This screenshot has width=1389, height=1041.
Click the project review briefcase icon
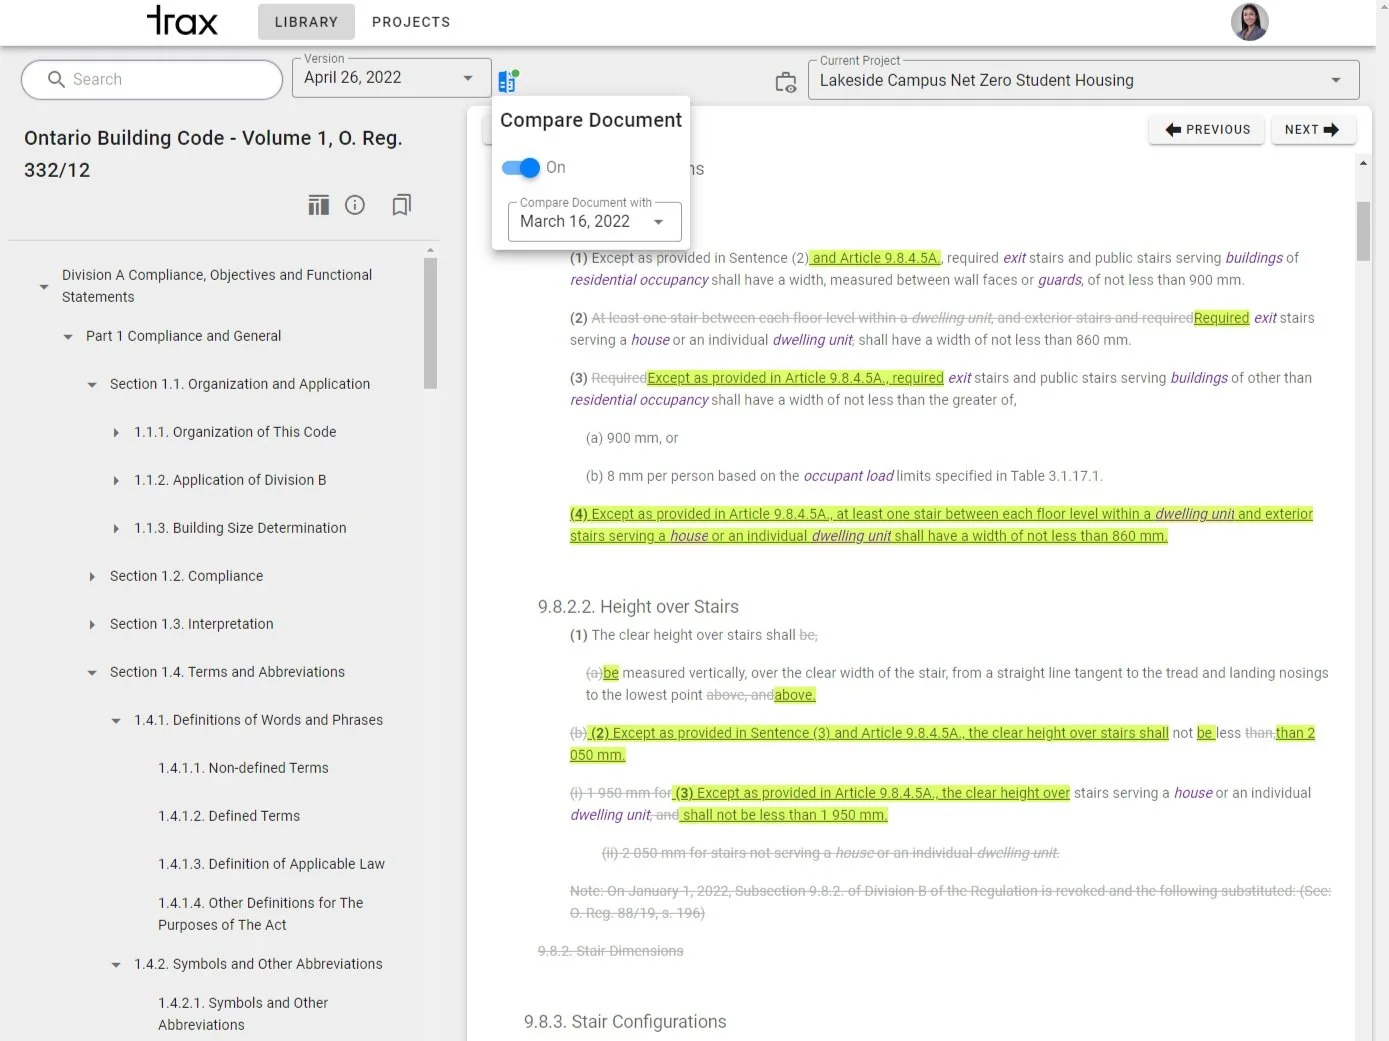coord(786,83)
